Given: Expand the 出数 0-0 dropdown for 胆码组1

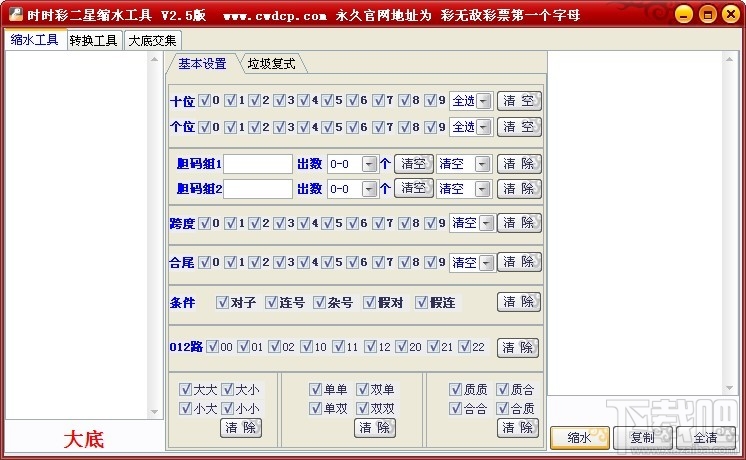Looking at the screenshot, I should (x=369, y=163).
